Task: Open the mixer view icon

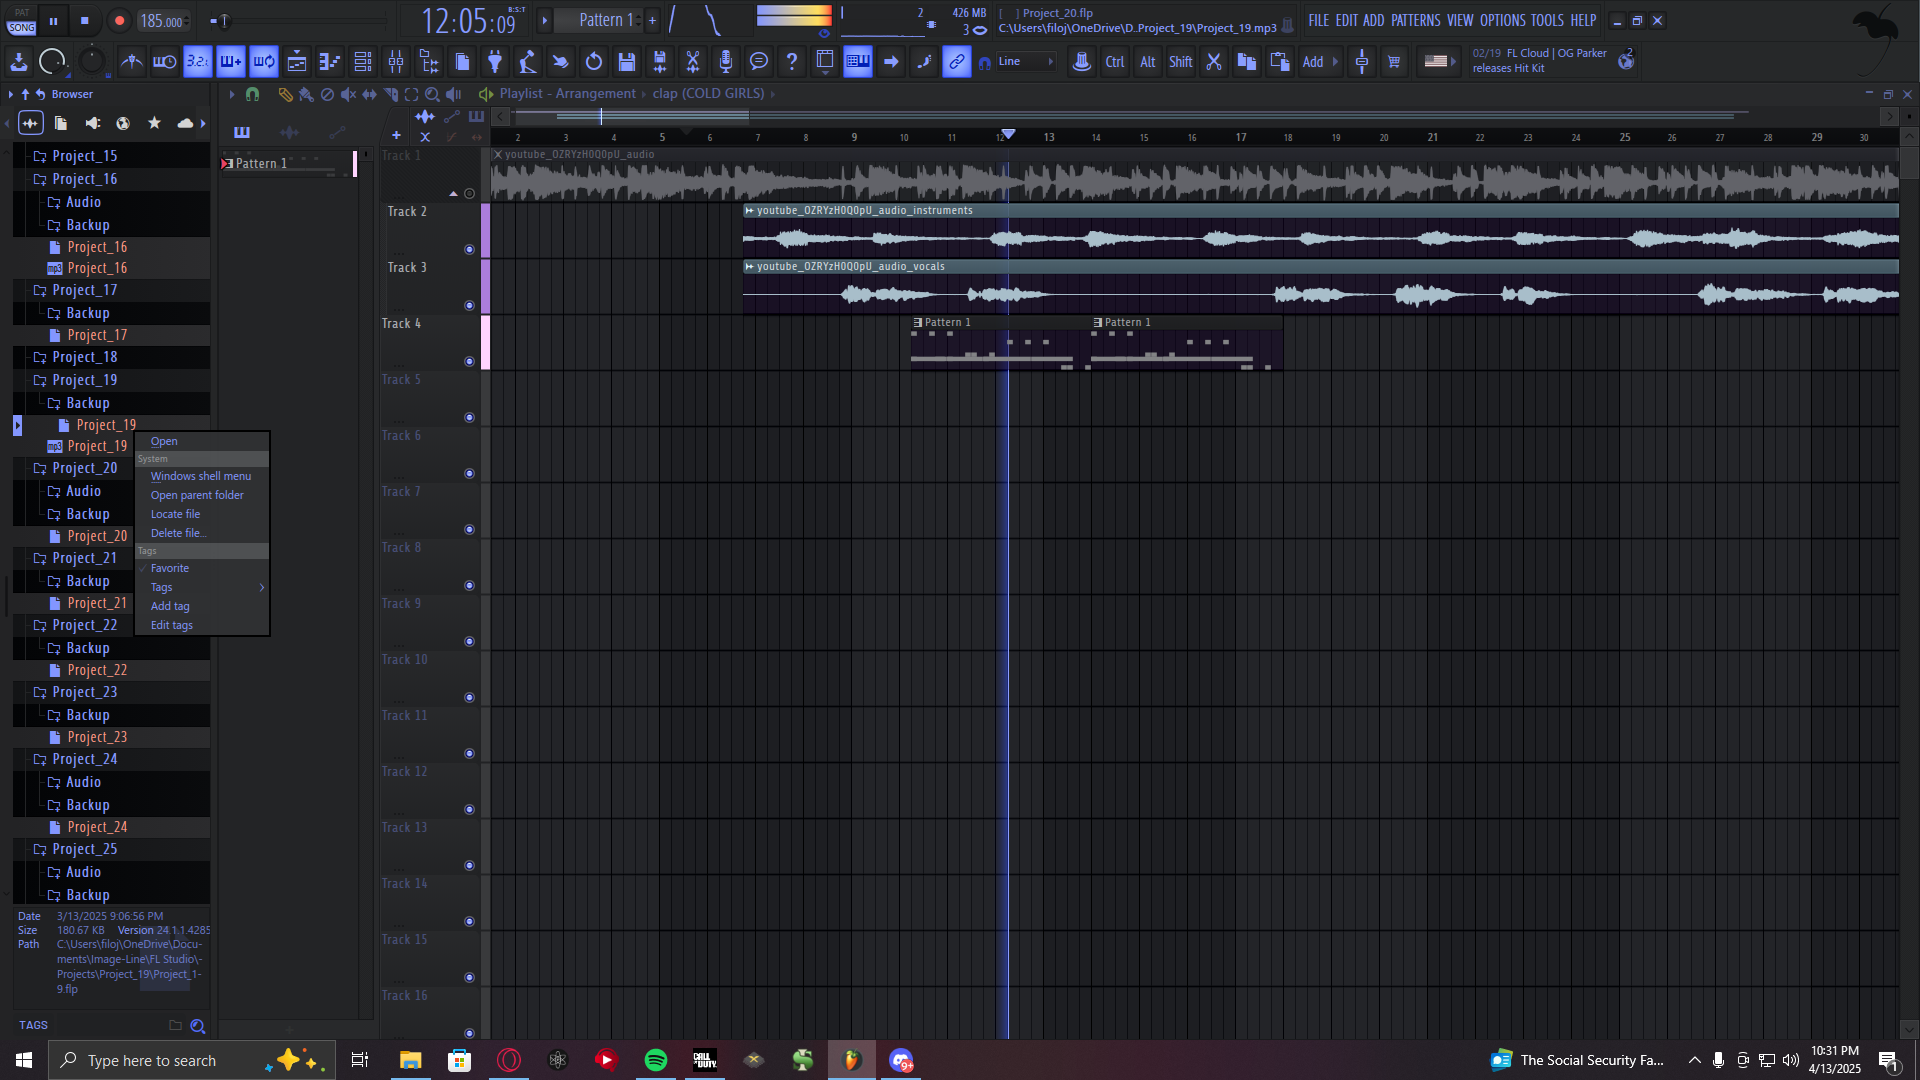Action: coord(396,62)
